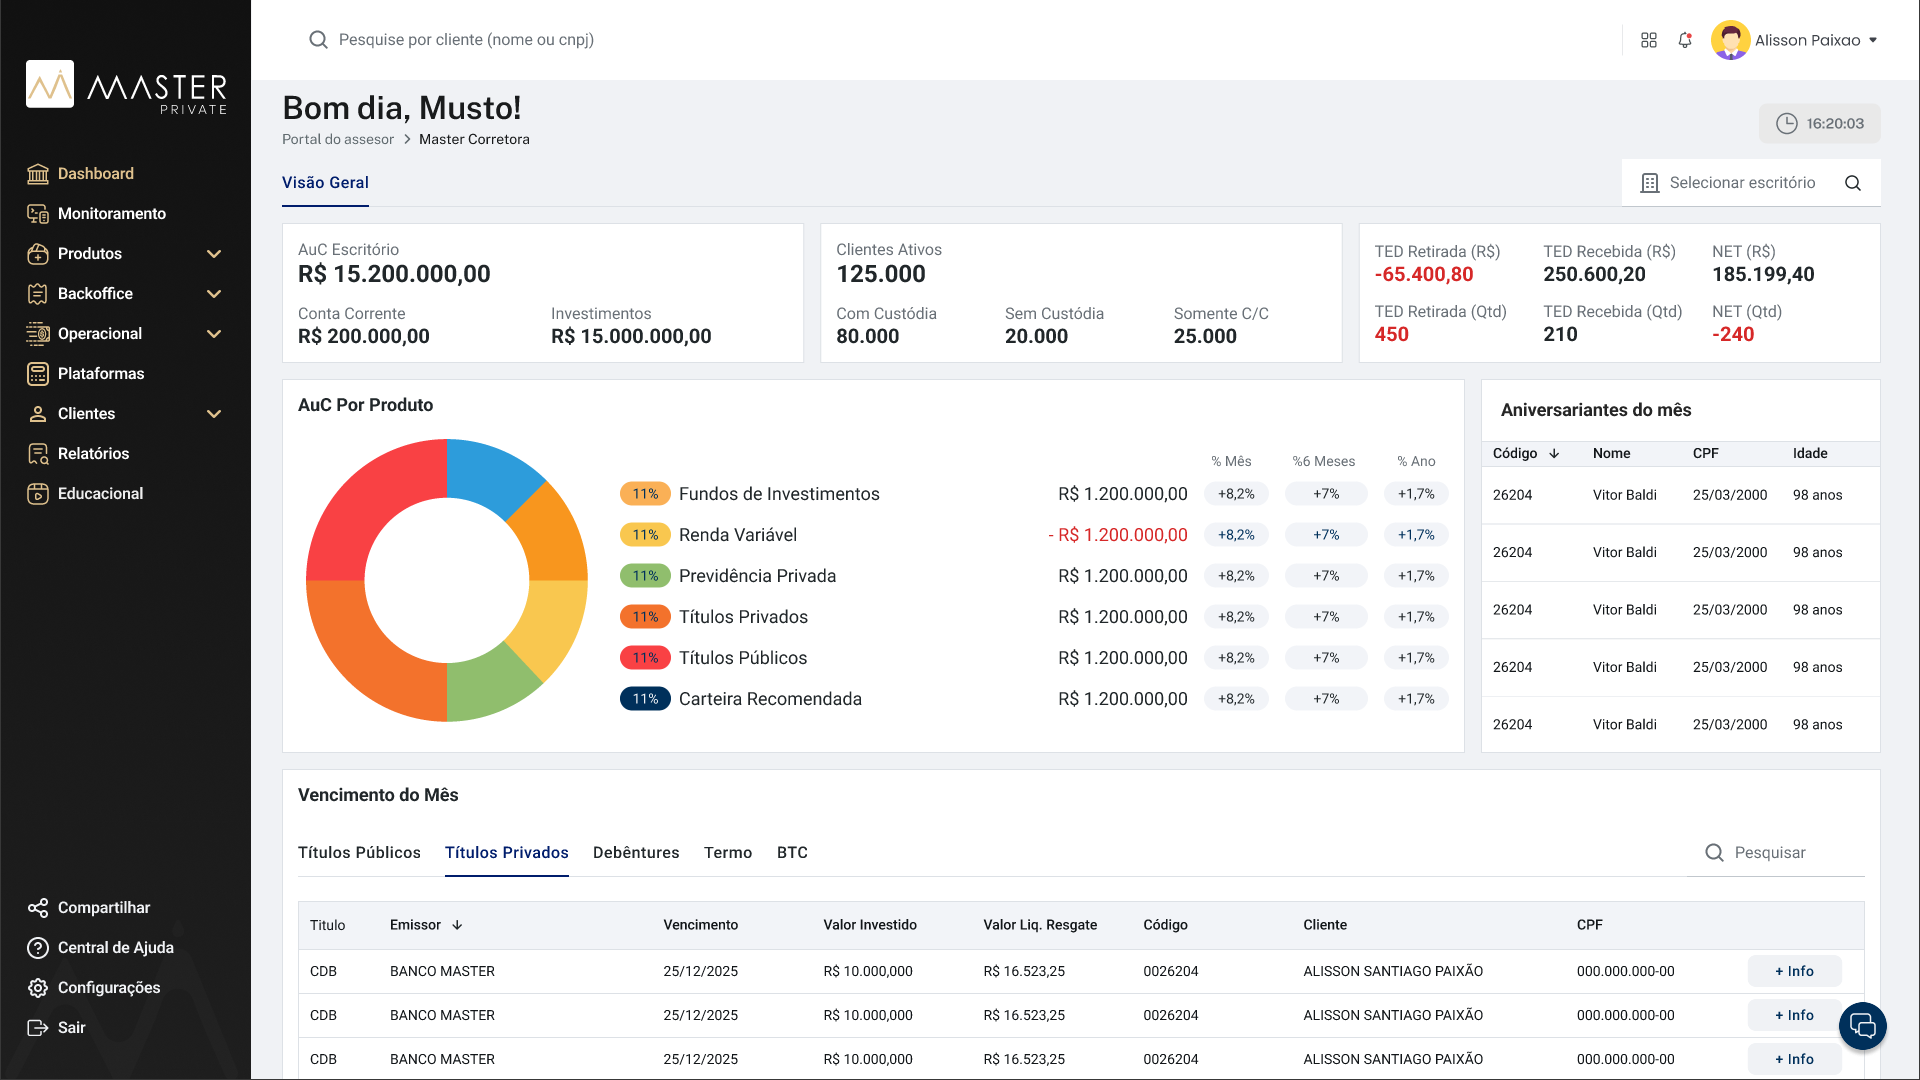Screen dimensions: 1920x1080
Task: Go to Relatórios in the sidebar
Action: (x=93, y=454)
